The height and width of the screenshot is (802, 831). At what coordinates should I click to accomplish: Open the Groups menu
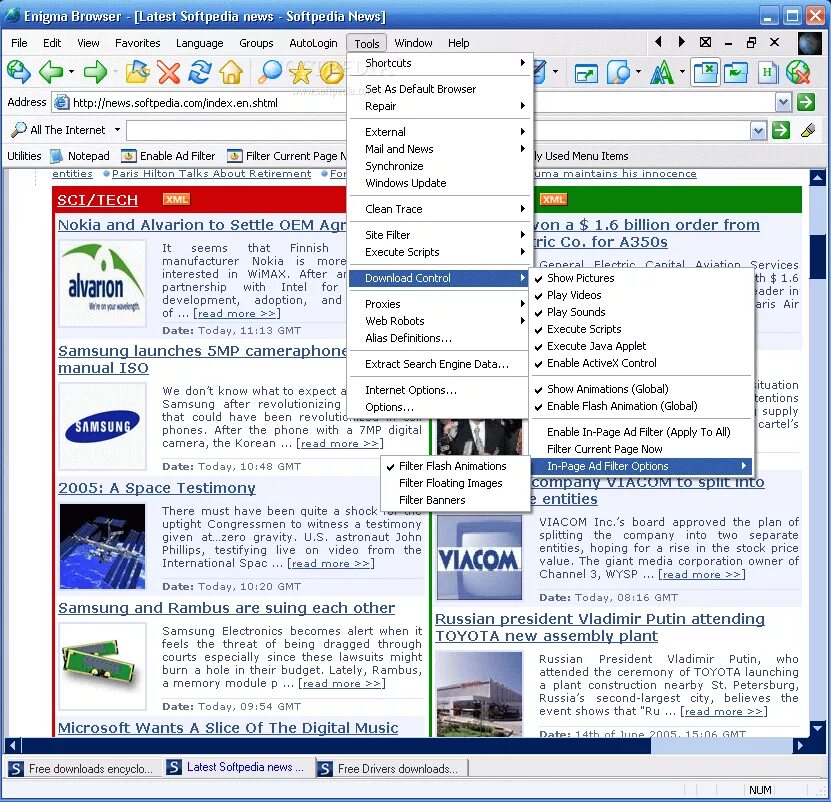coord(256,43)
